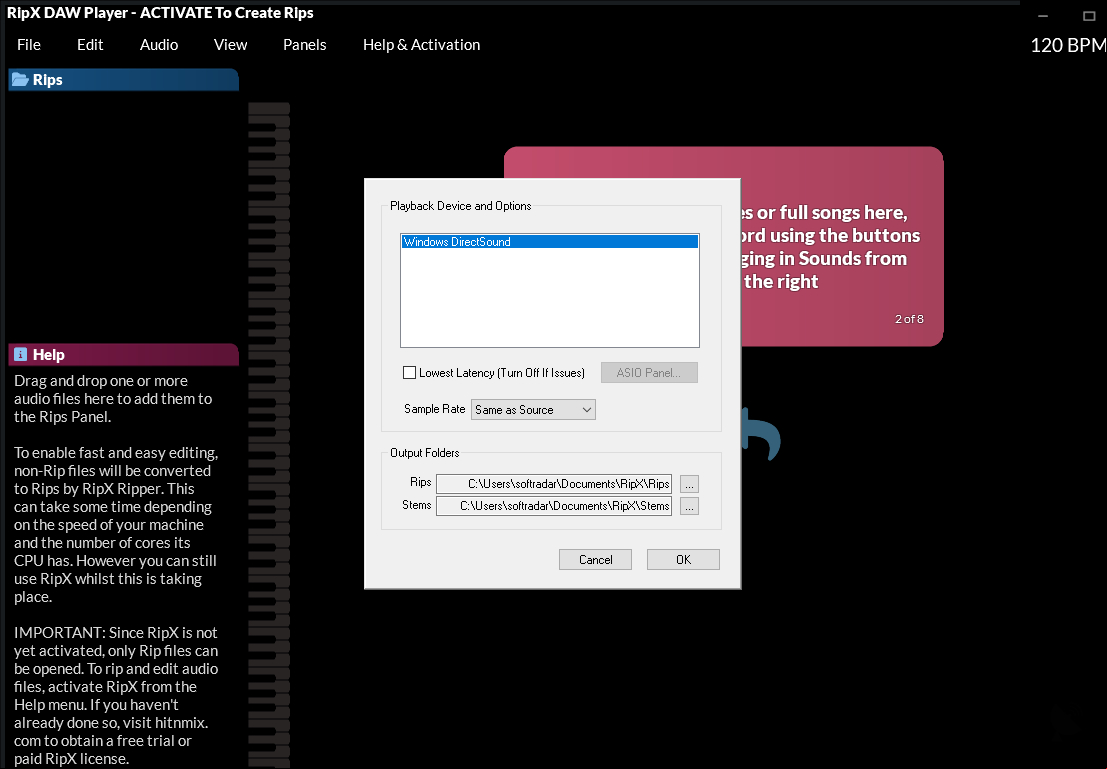Click the Help panel info icon
Screen dimensions: 1107x769
pos(20,354)
